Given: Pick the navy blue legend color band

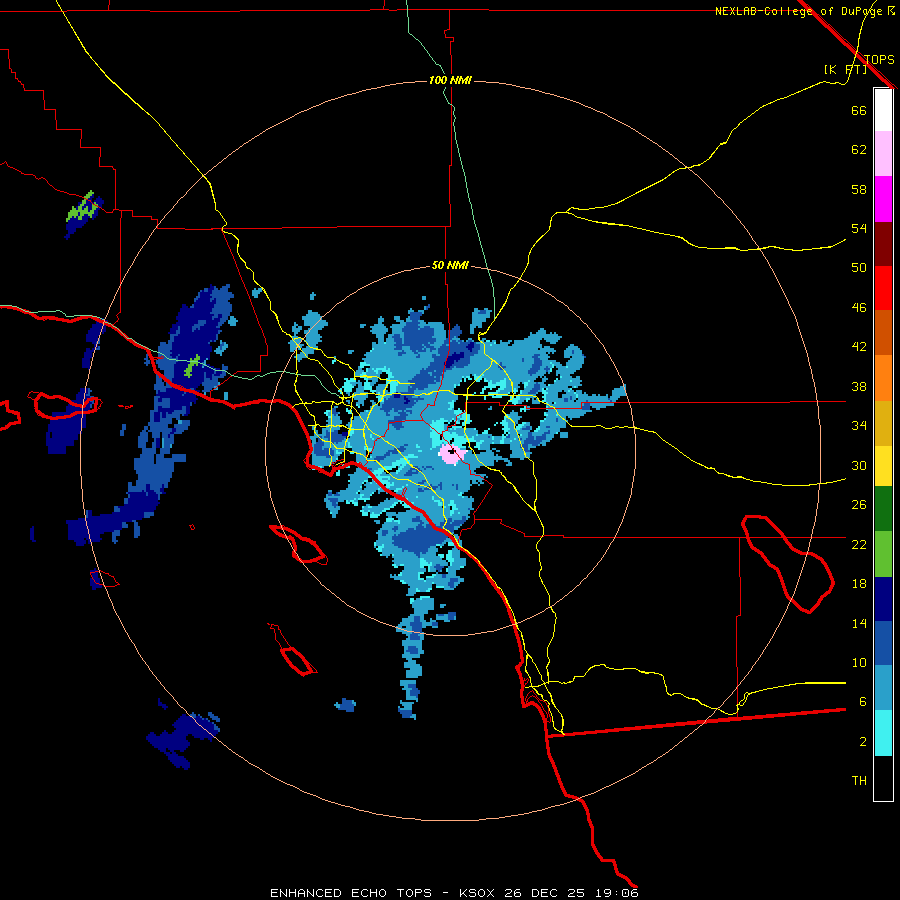Looking at the screenshot, I should [883, 599].
